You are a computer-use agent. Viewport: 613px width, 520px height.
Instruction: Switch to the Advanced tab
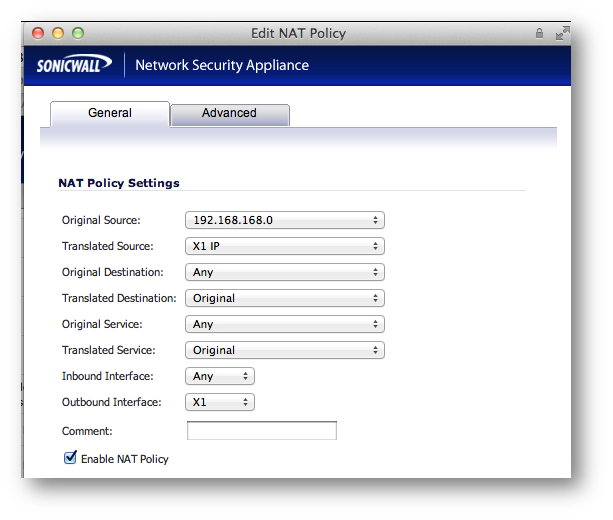coord(229,114)
